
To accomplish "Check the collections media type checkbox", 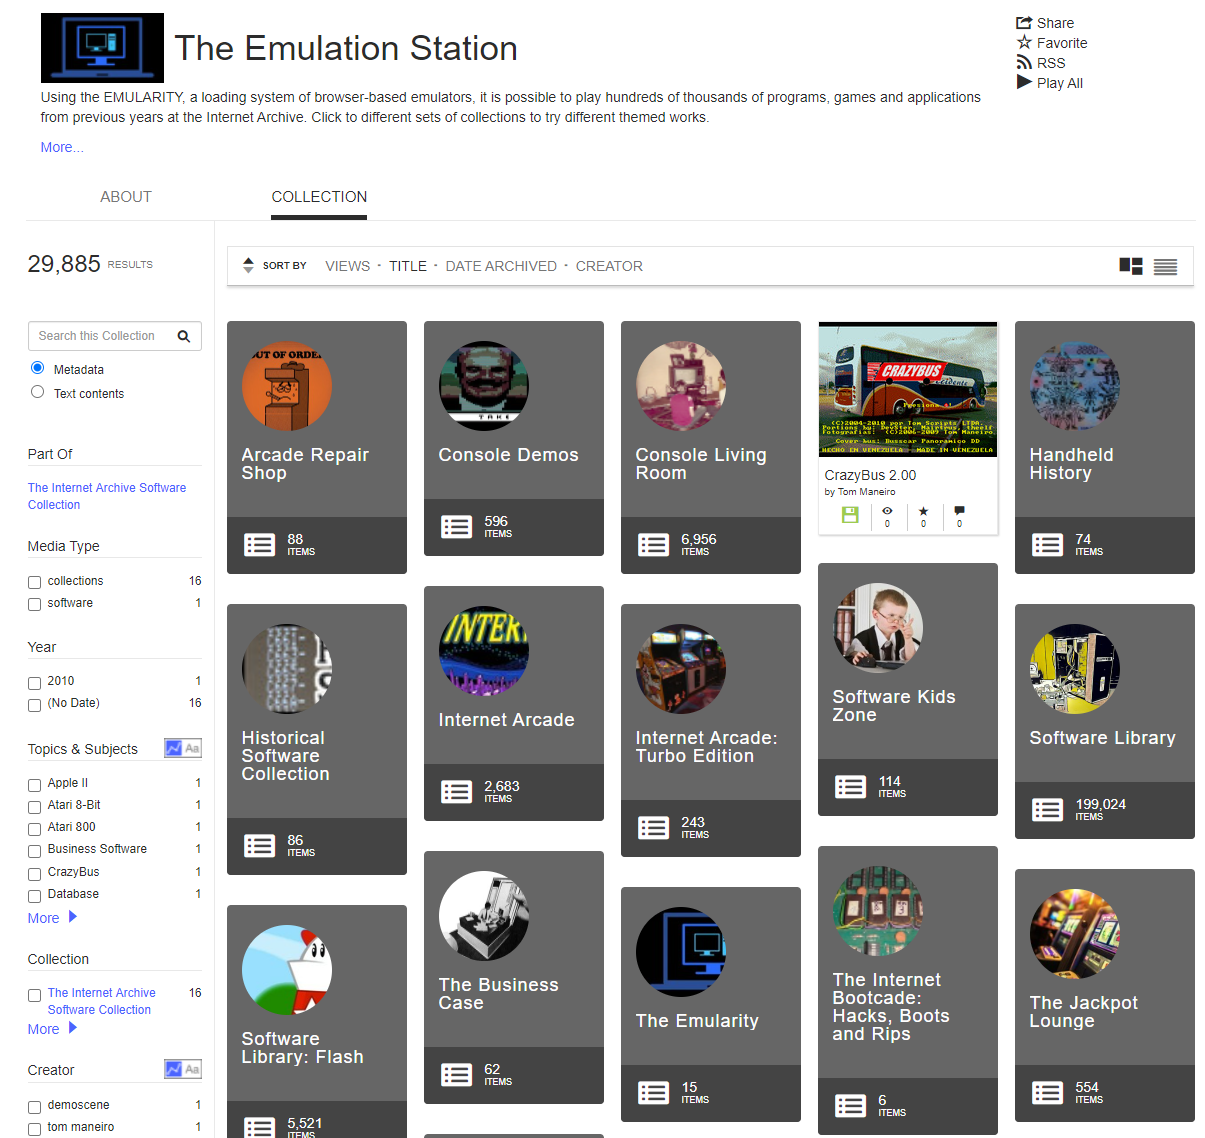I will coord(35,582).
